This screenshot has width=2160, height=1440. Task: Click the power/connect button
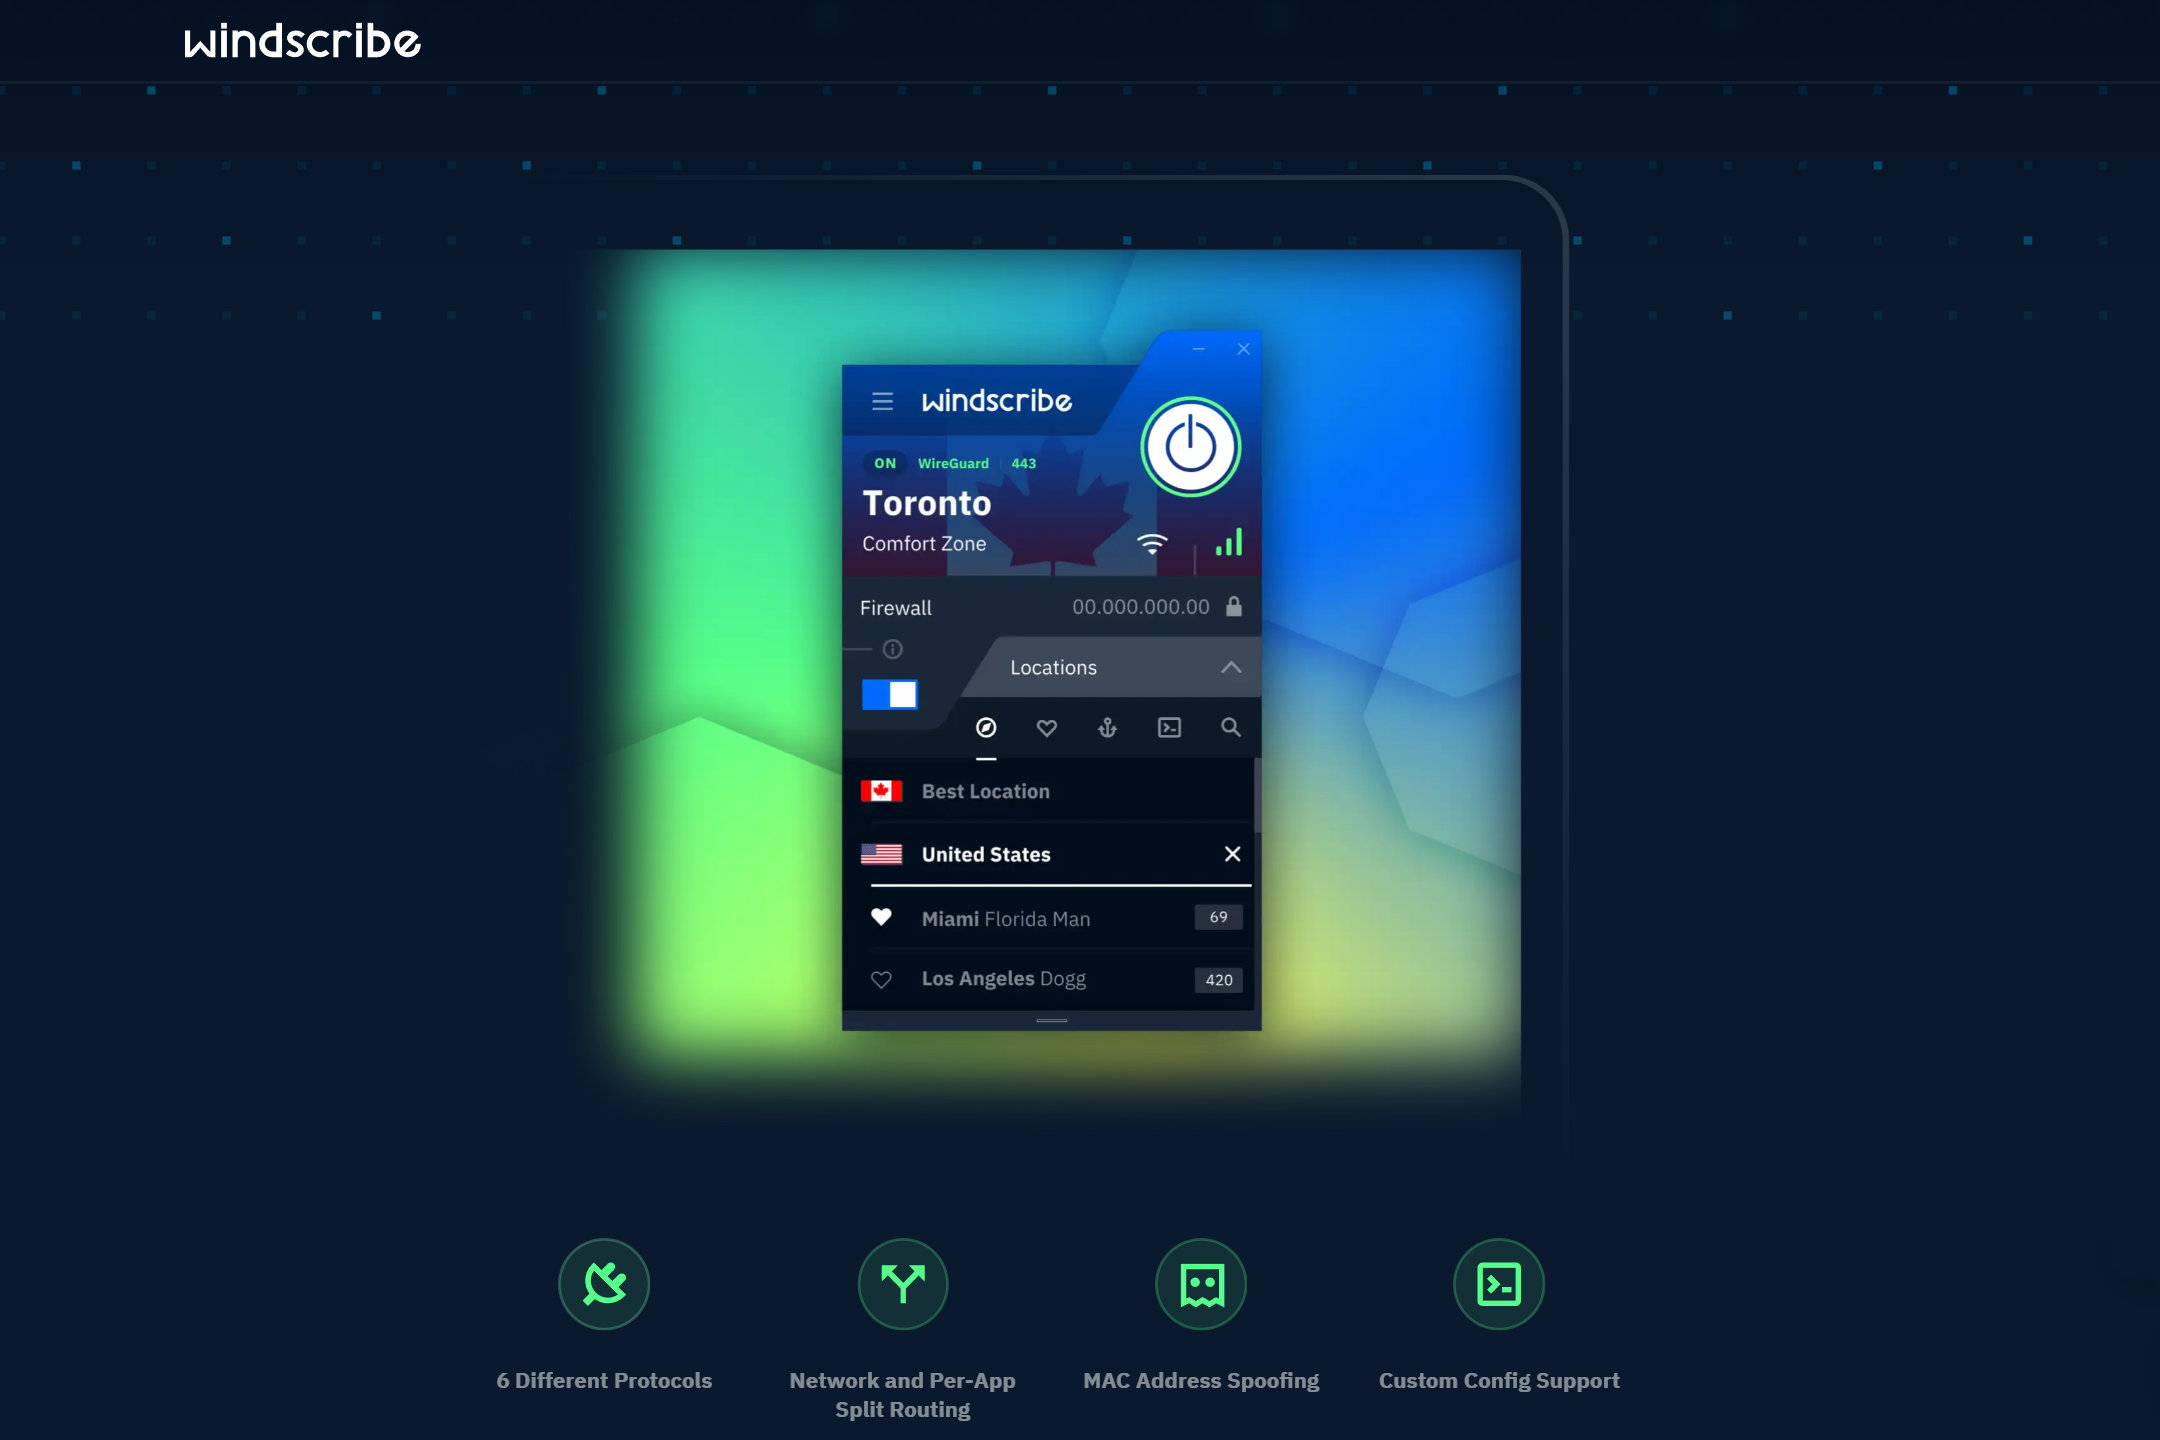click(1189, 447)
